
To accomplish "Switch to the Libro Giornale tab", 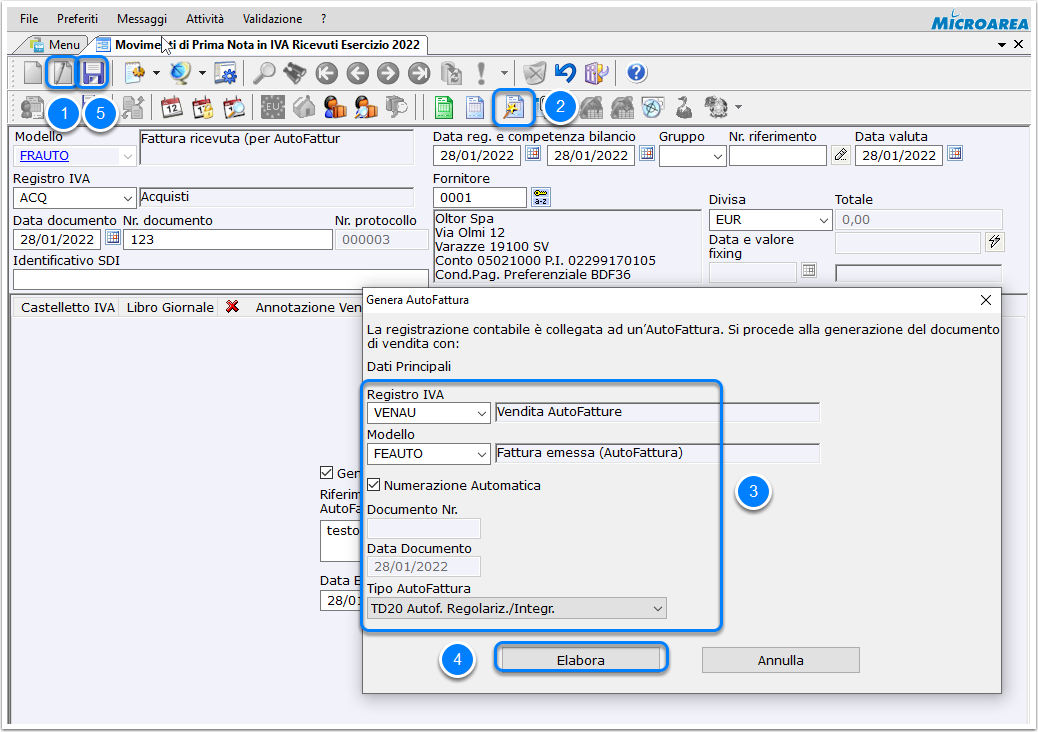I will tap(170, 307).
